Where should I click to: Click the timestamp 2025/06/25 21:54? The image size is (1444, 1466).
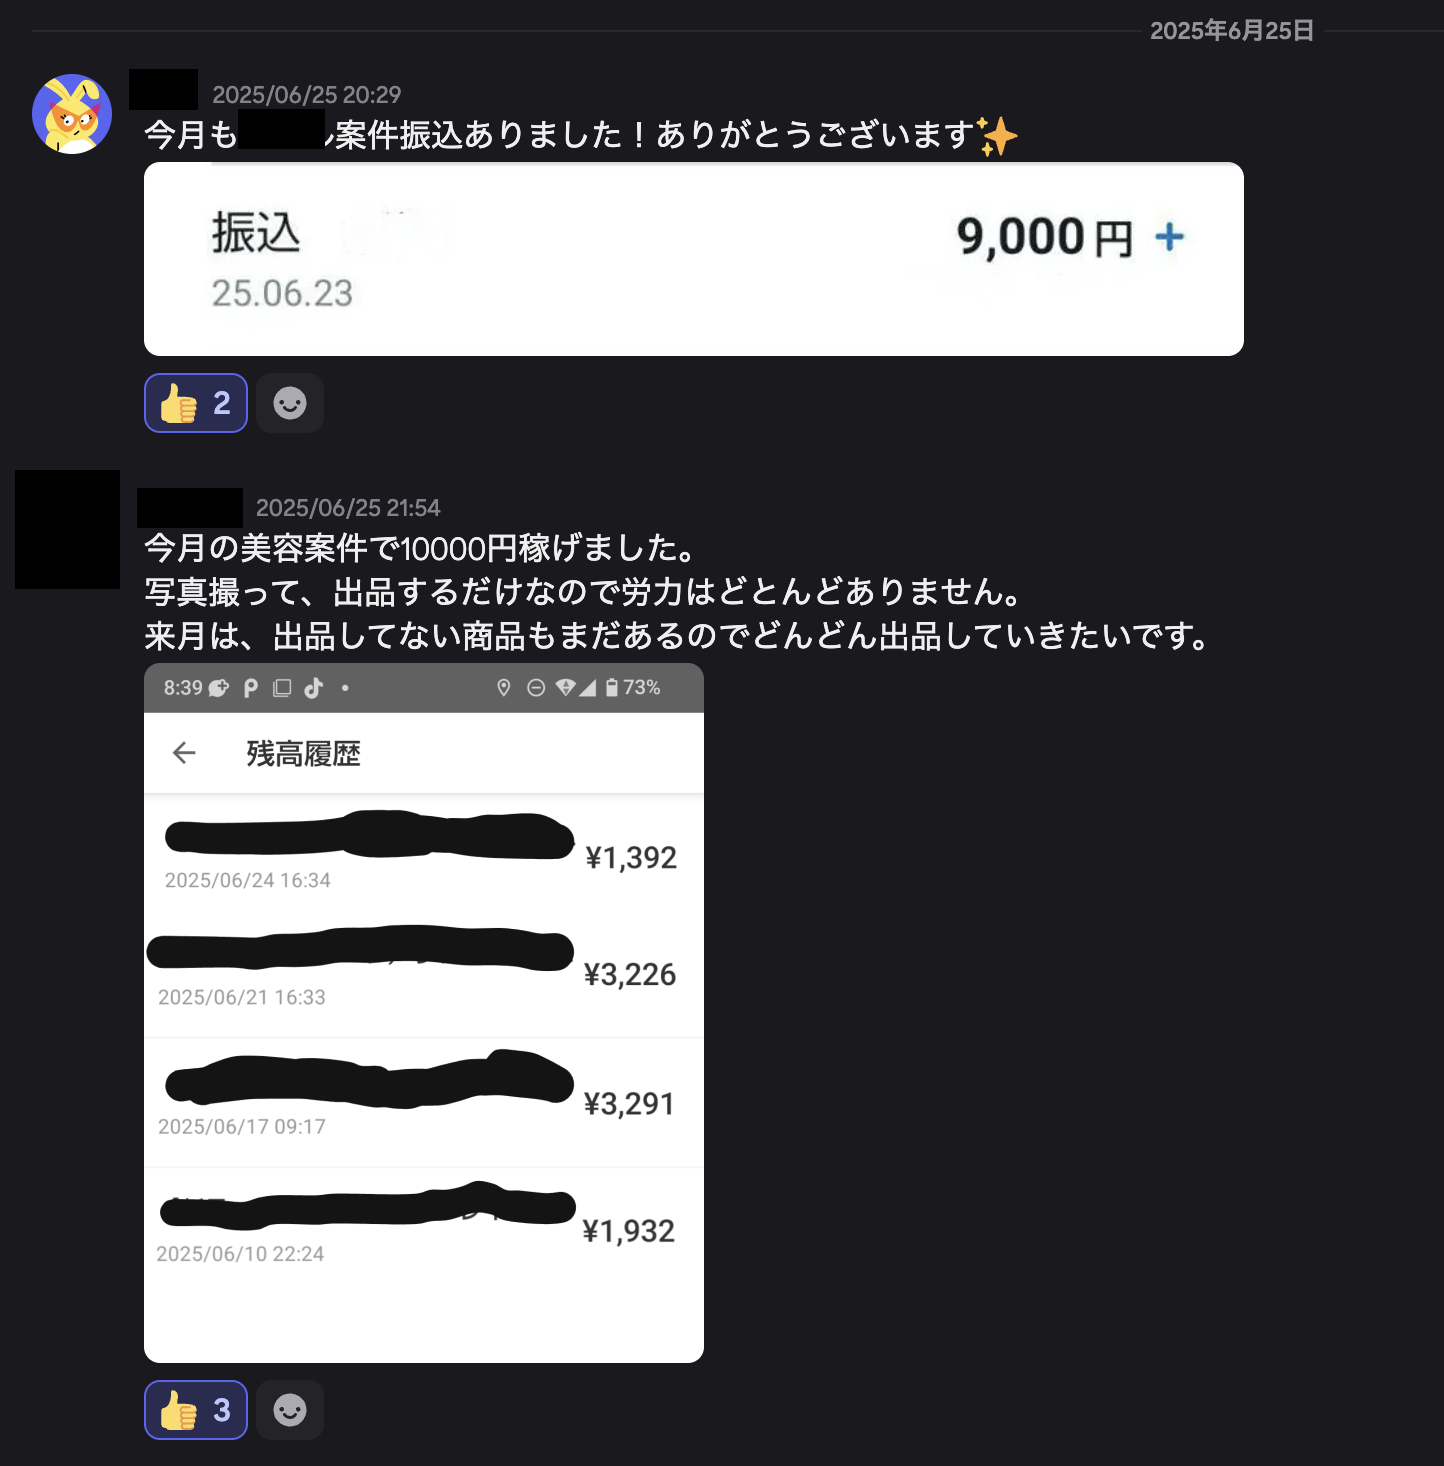pos(348,508)
